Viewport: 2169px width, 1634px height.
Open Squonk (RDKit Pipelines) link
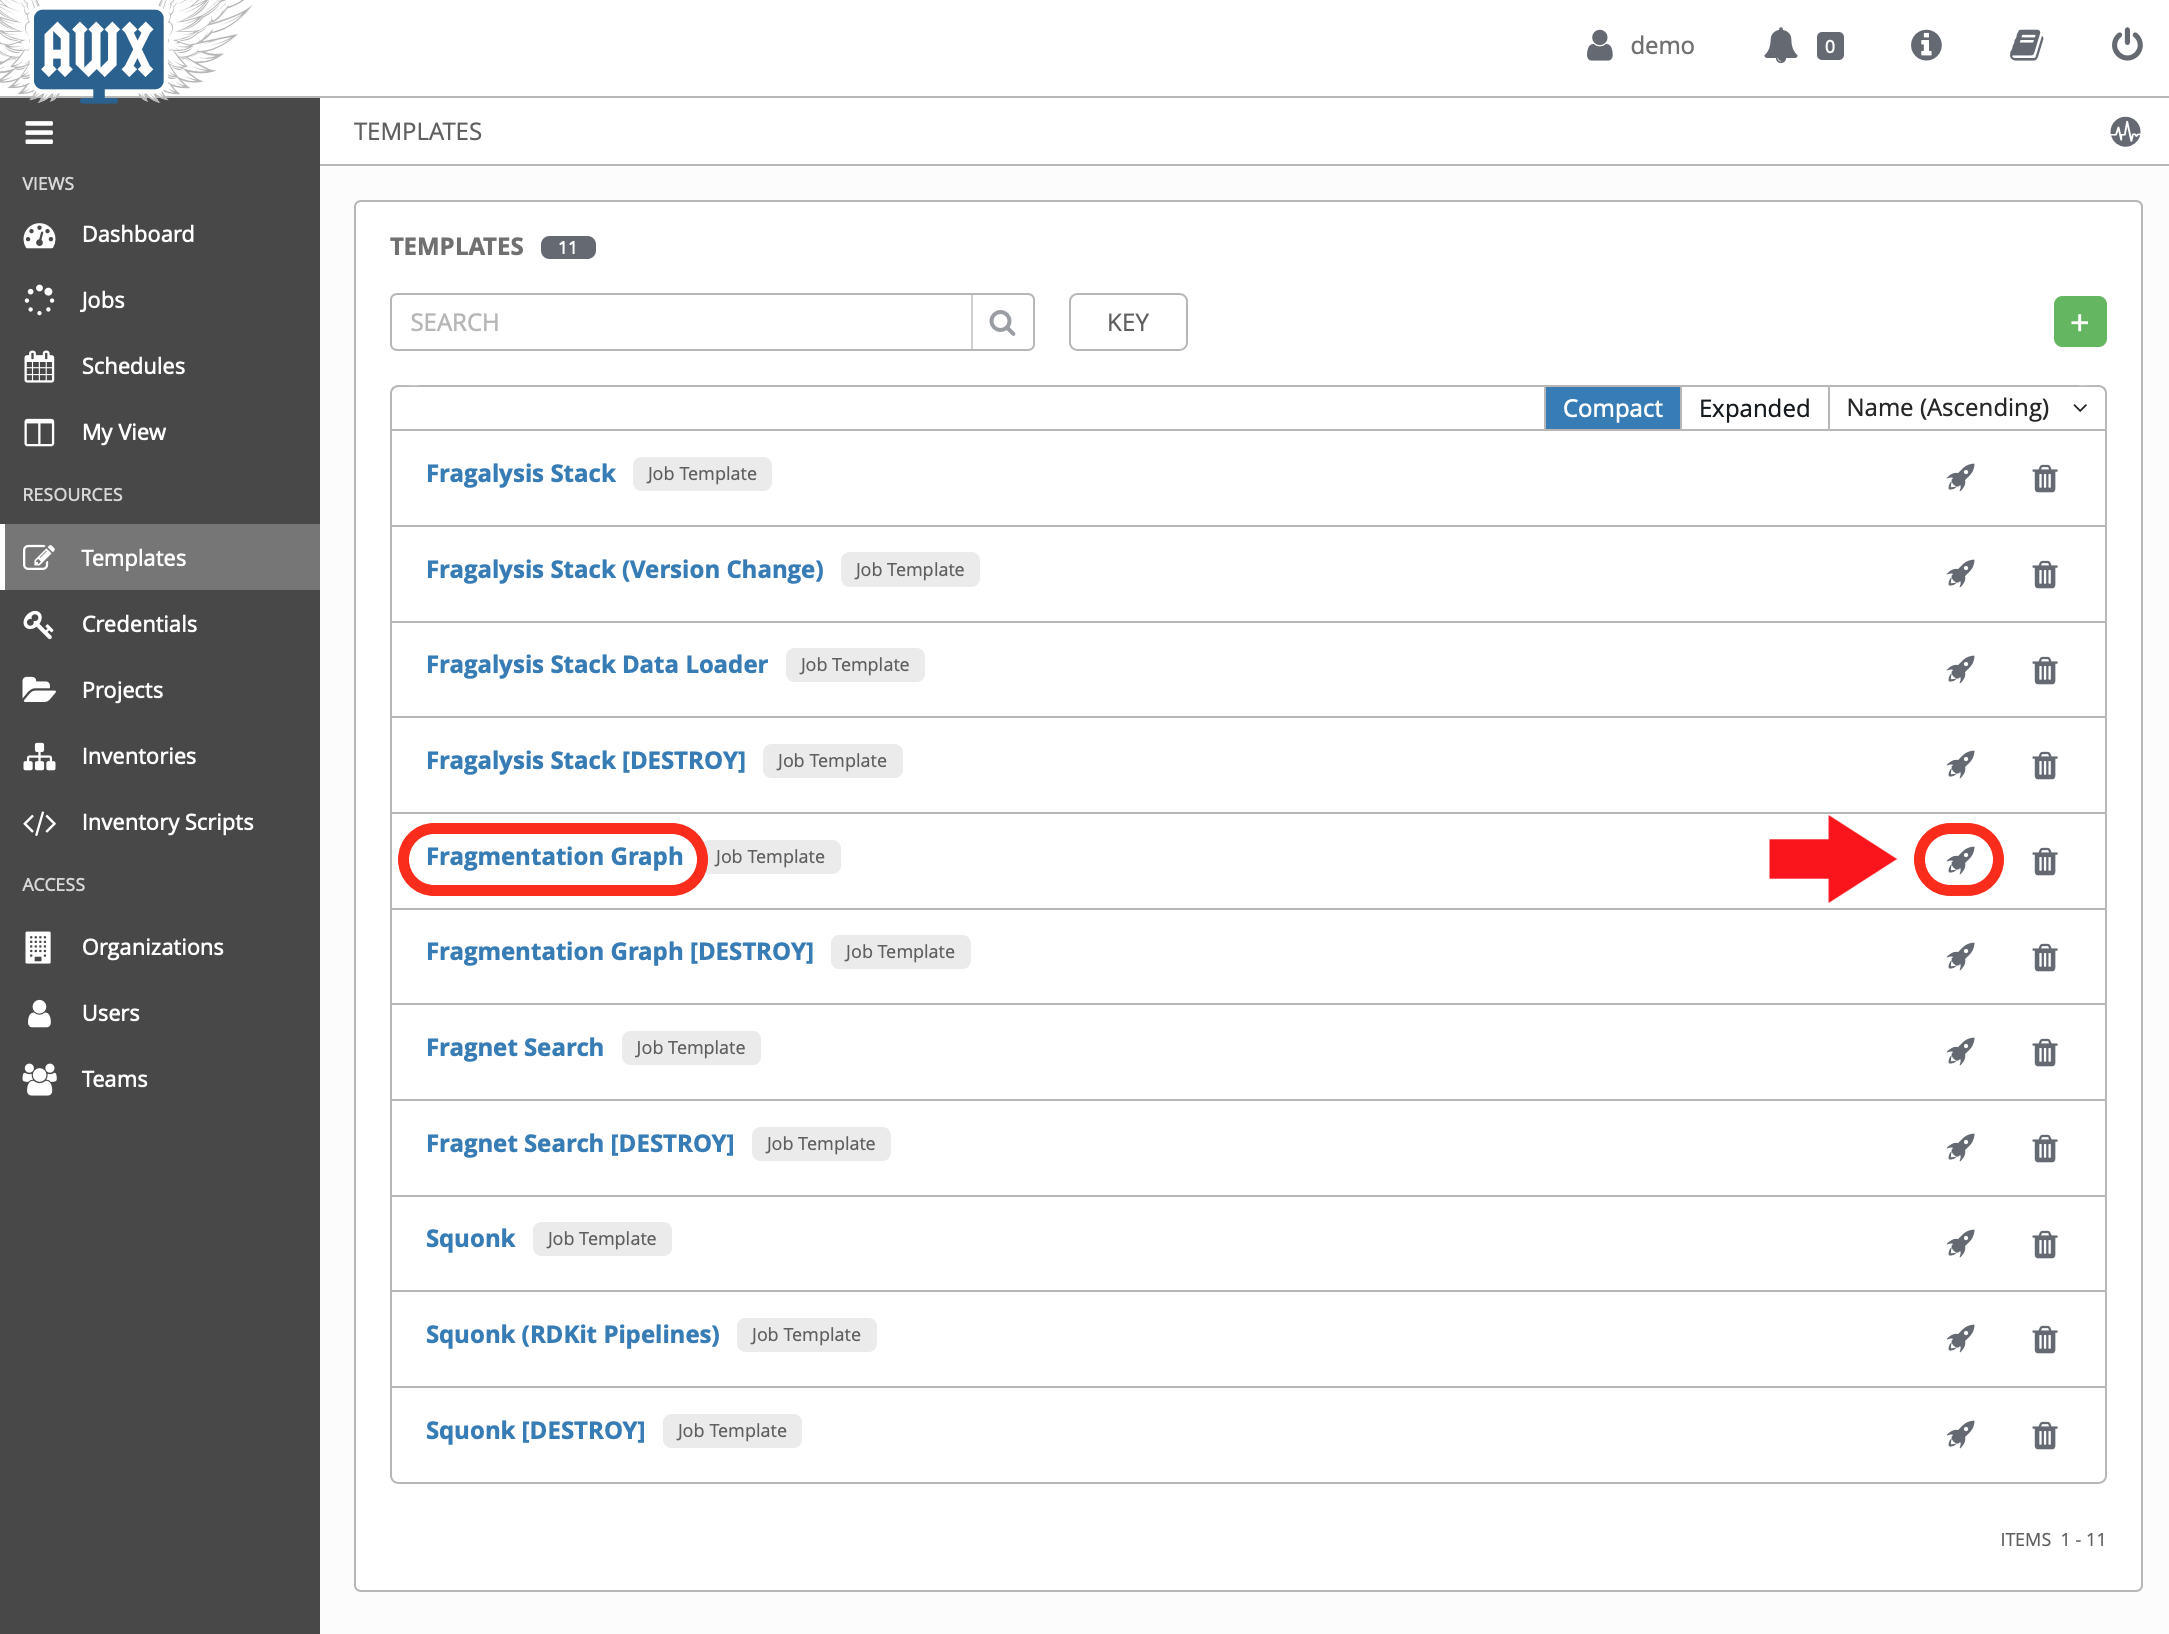(572, 1334)
